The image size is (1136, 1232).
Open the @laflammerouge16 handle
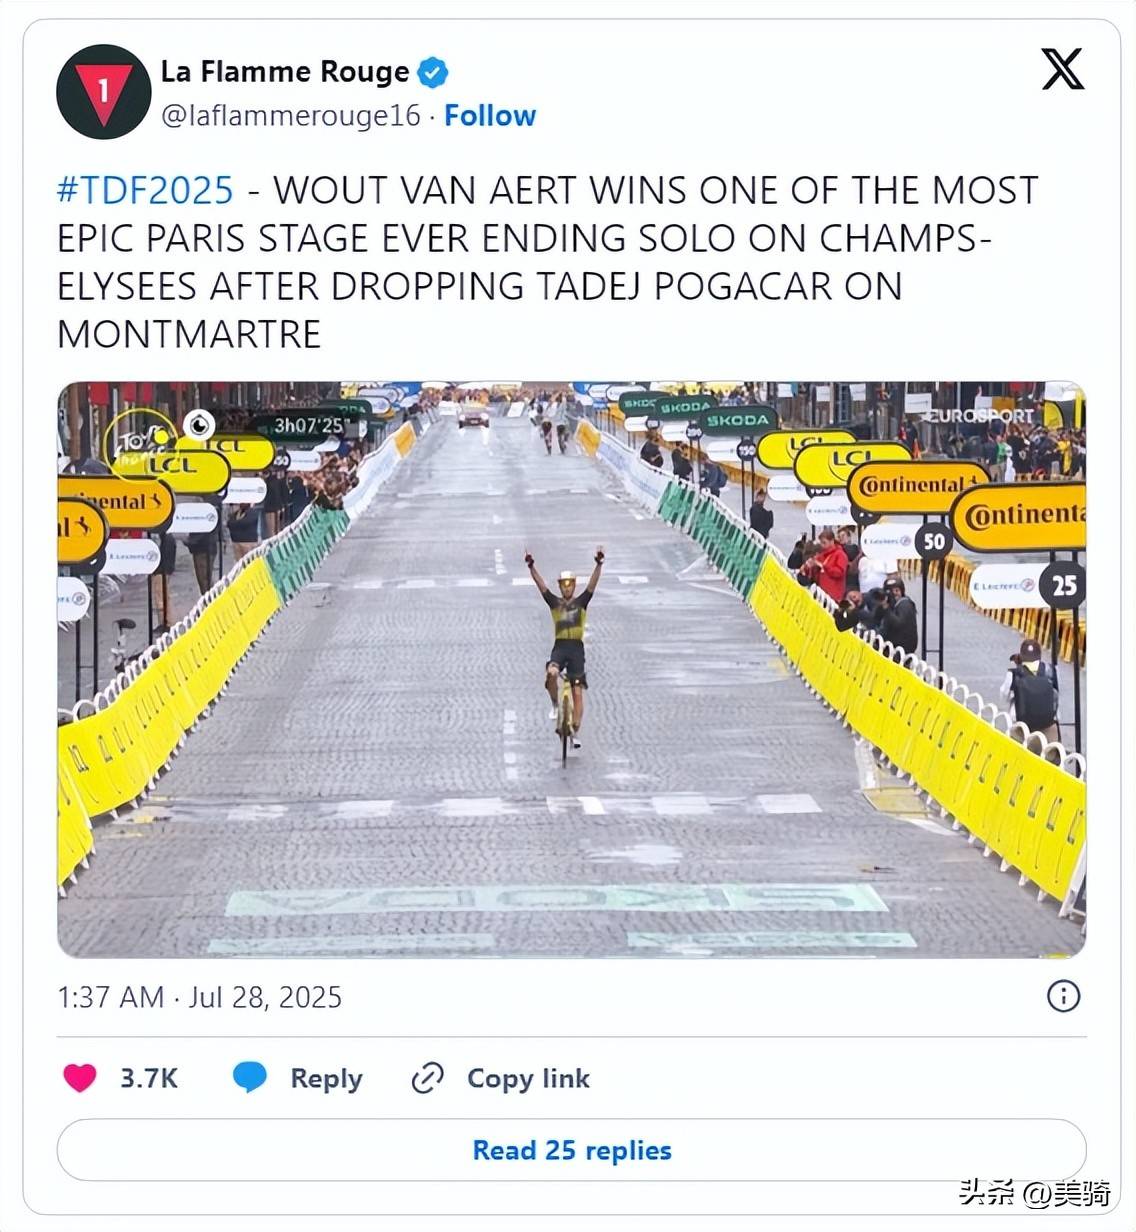(x=291, y=116)
